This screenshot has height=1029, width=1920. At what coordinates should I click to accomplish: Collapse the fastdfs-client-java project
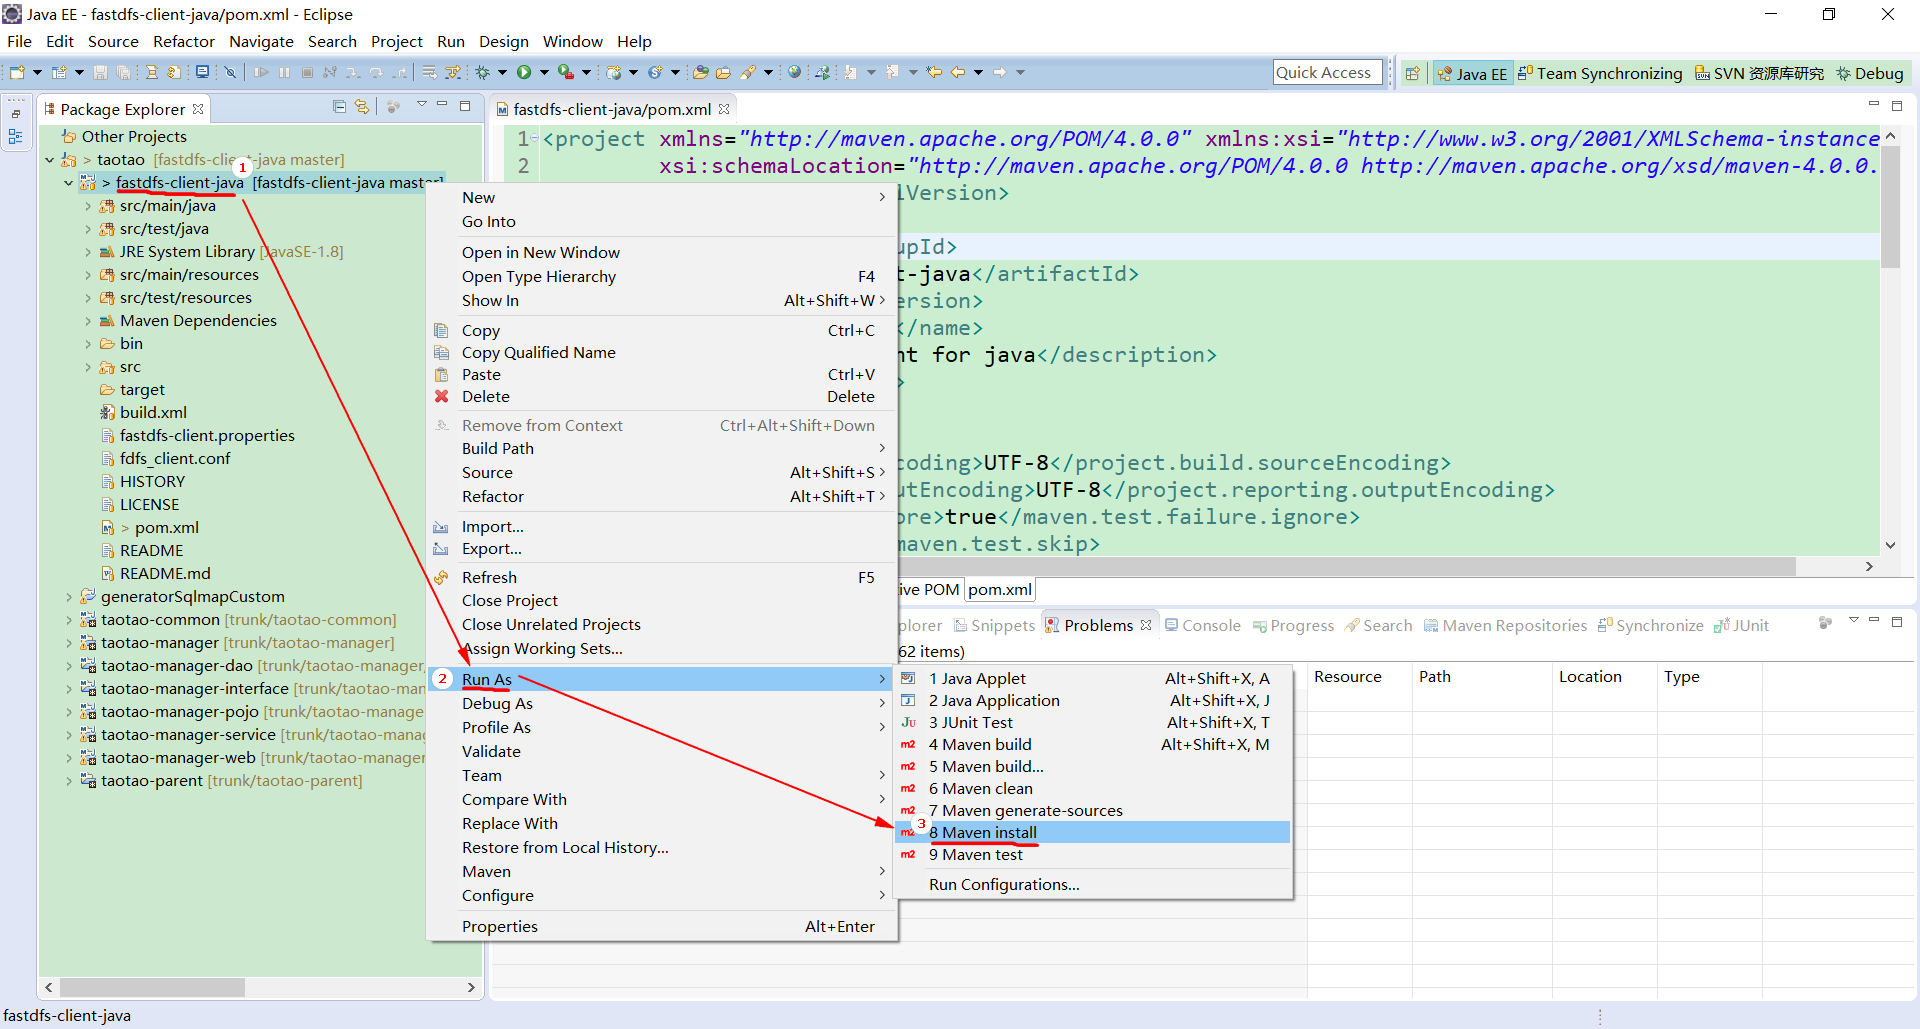point(68,183)
